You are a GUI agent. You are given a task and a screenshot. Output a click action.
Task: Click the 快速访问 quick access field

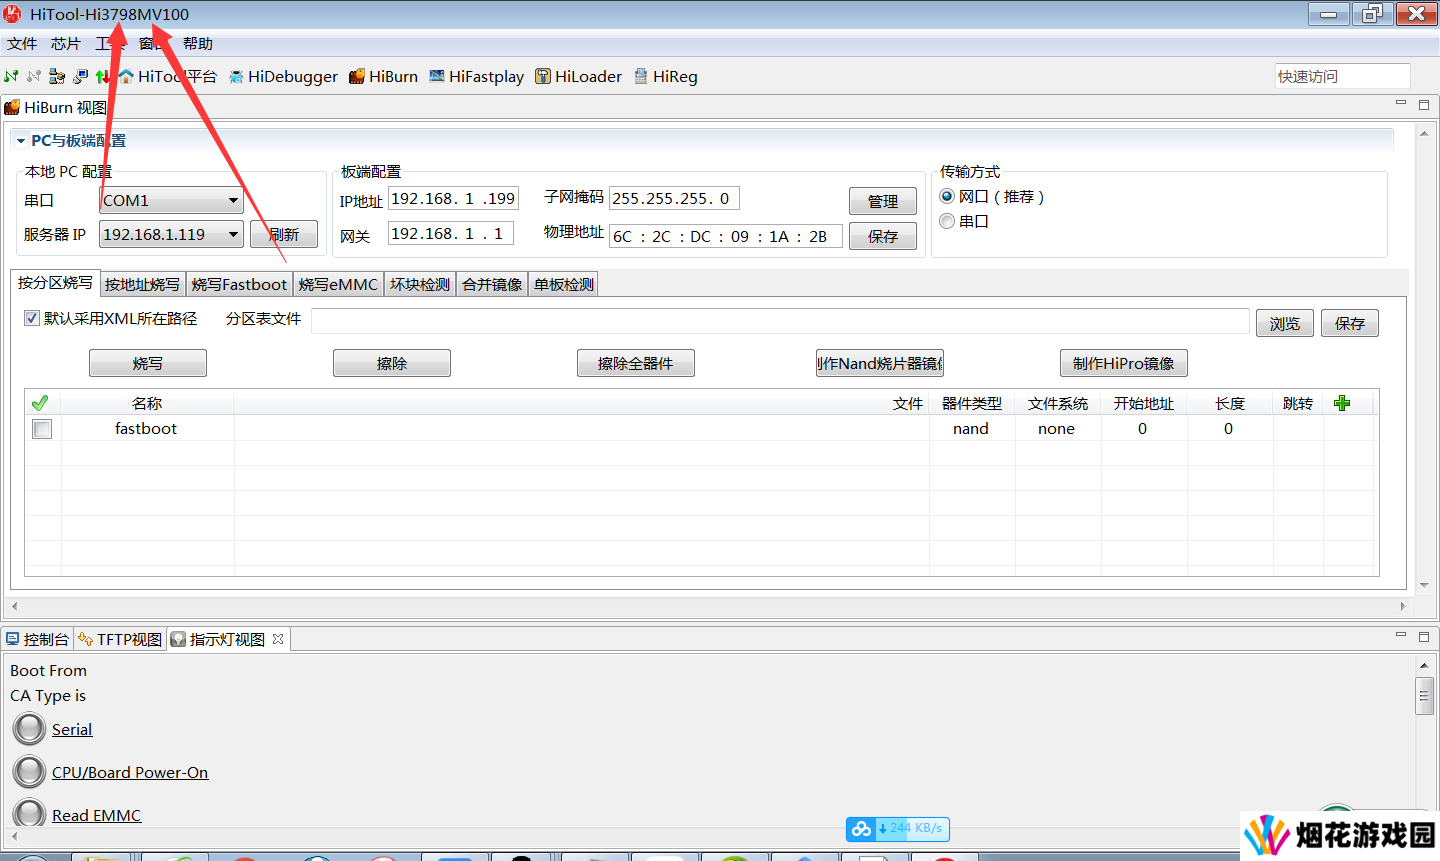[1343, 76]
